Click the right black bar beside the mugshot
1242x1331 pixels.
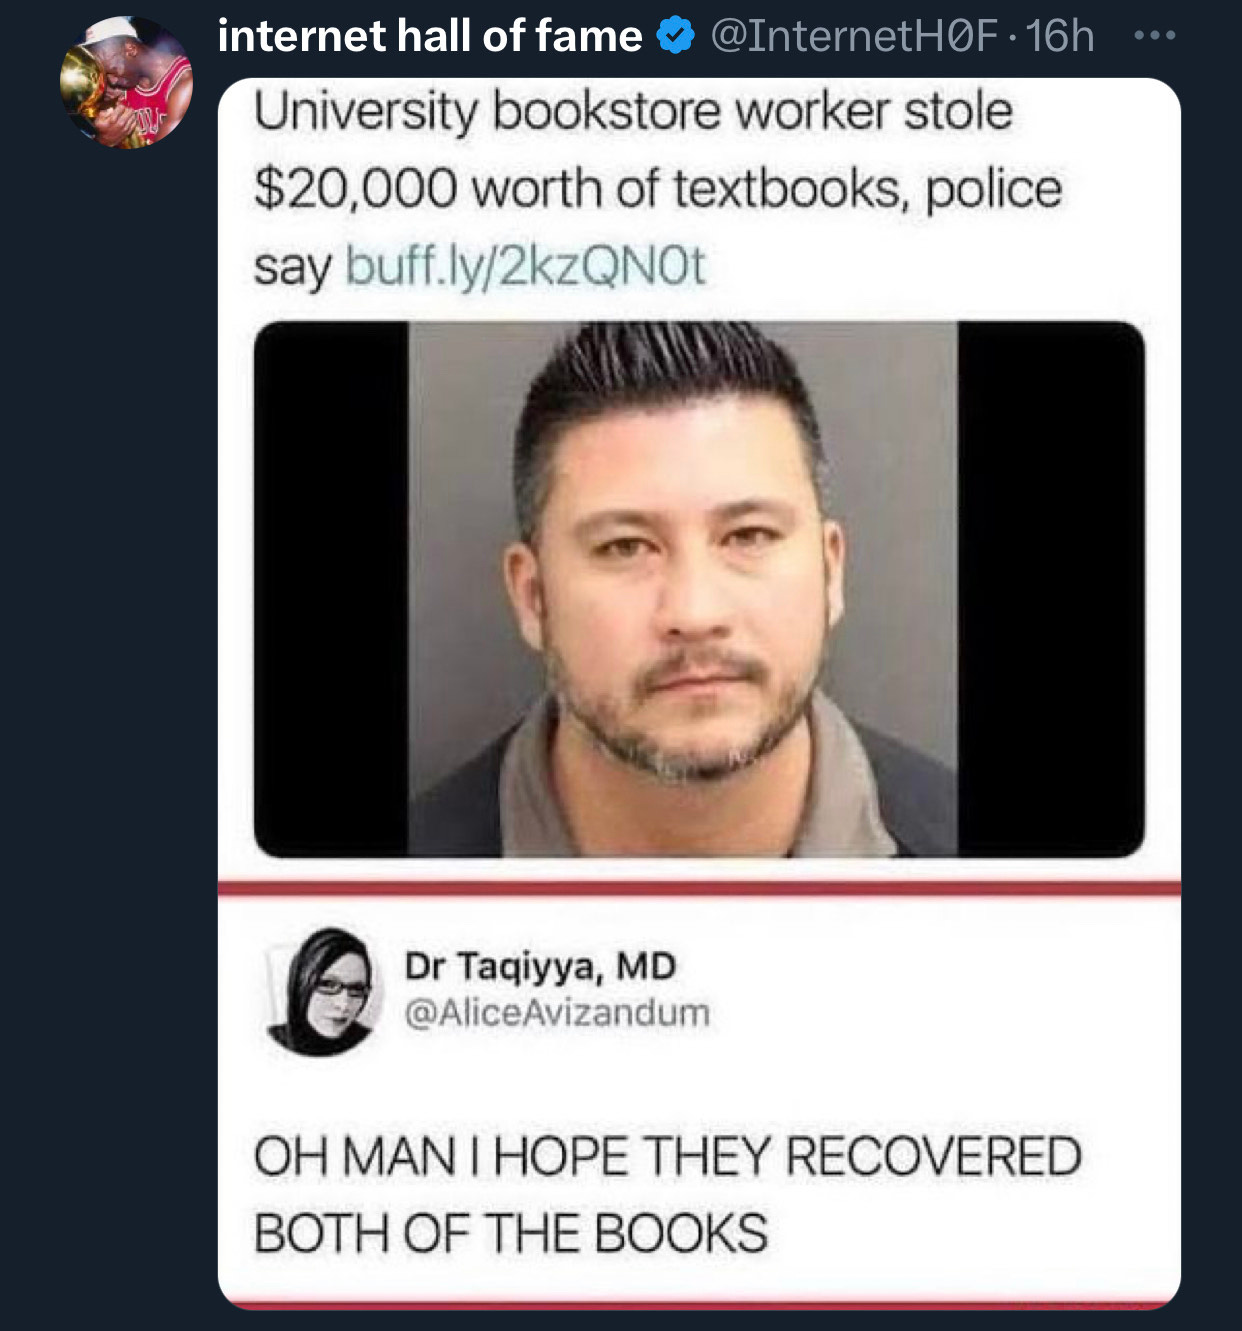(1051, 588)
